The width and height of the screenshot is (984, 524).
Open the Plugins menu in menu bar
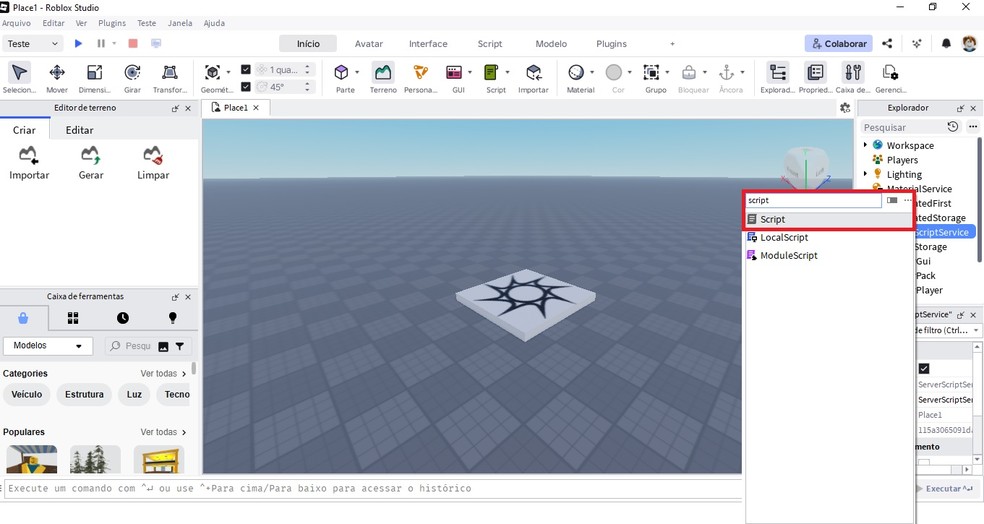point(112,22)
